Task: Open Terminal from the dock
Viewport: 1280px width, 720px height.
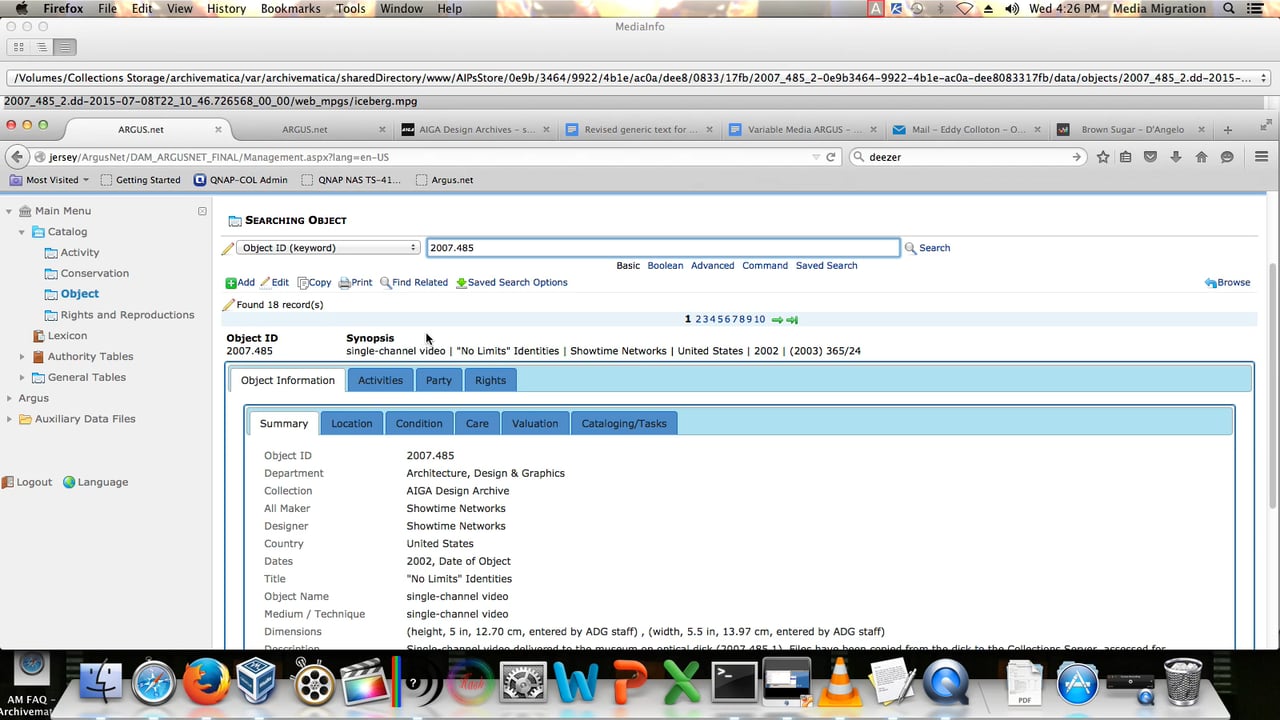Action: (733, 684)
